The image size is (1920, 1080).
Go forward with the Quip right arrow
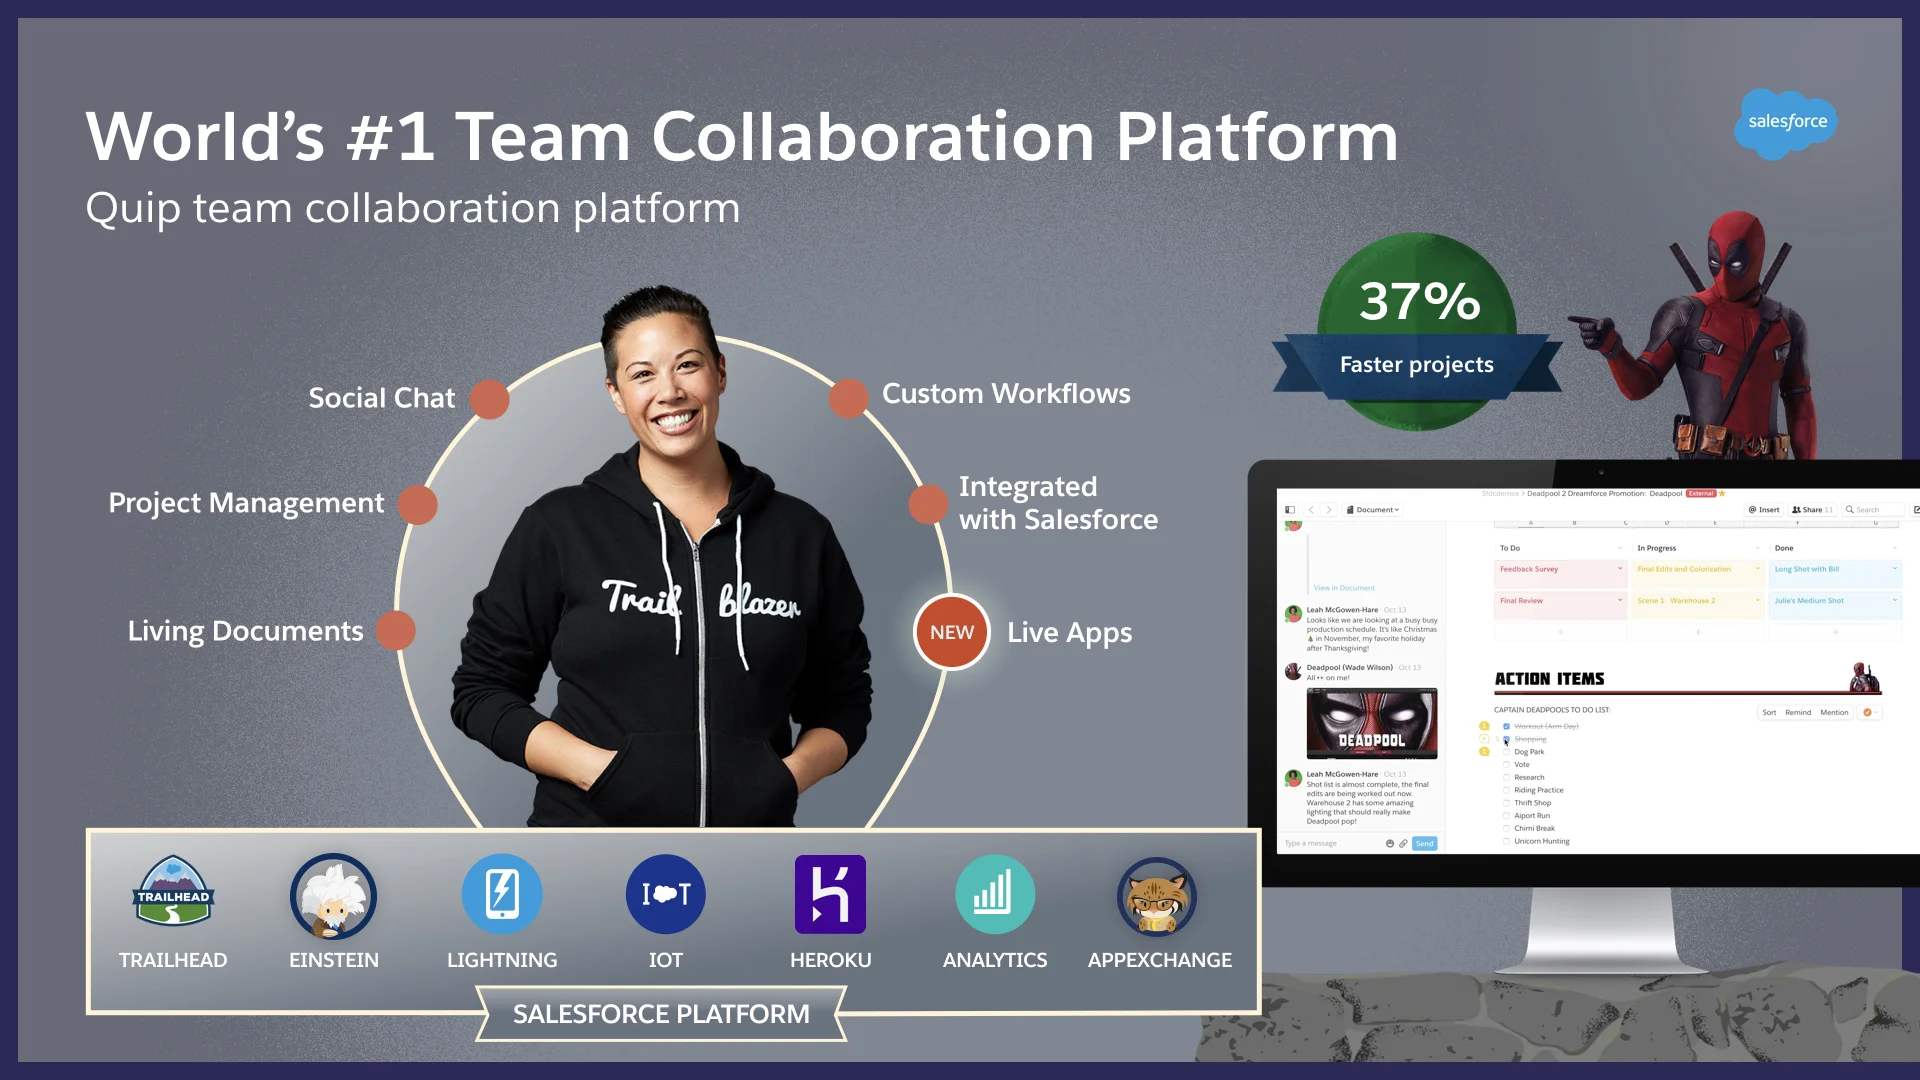[x=1329, y=510]
